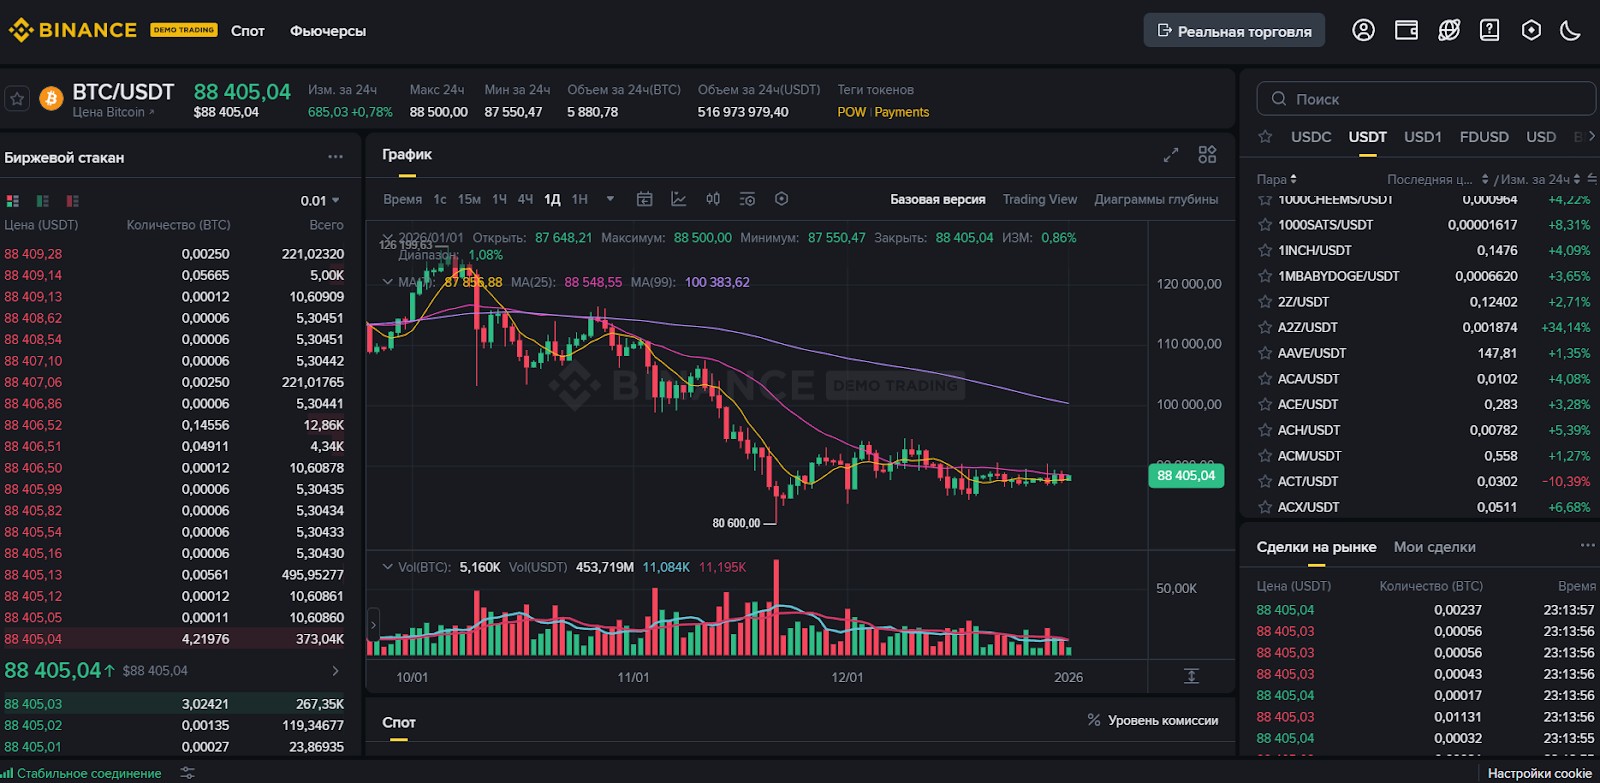Collapse the OHLC info line chevron
Viewport: 1600px width, 783px height.
point(388,238)
